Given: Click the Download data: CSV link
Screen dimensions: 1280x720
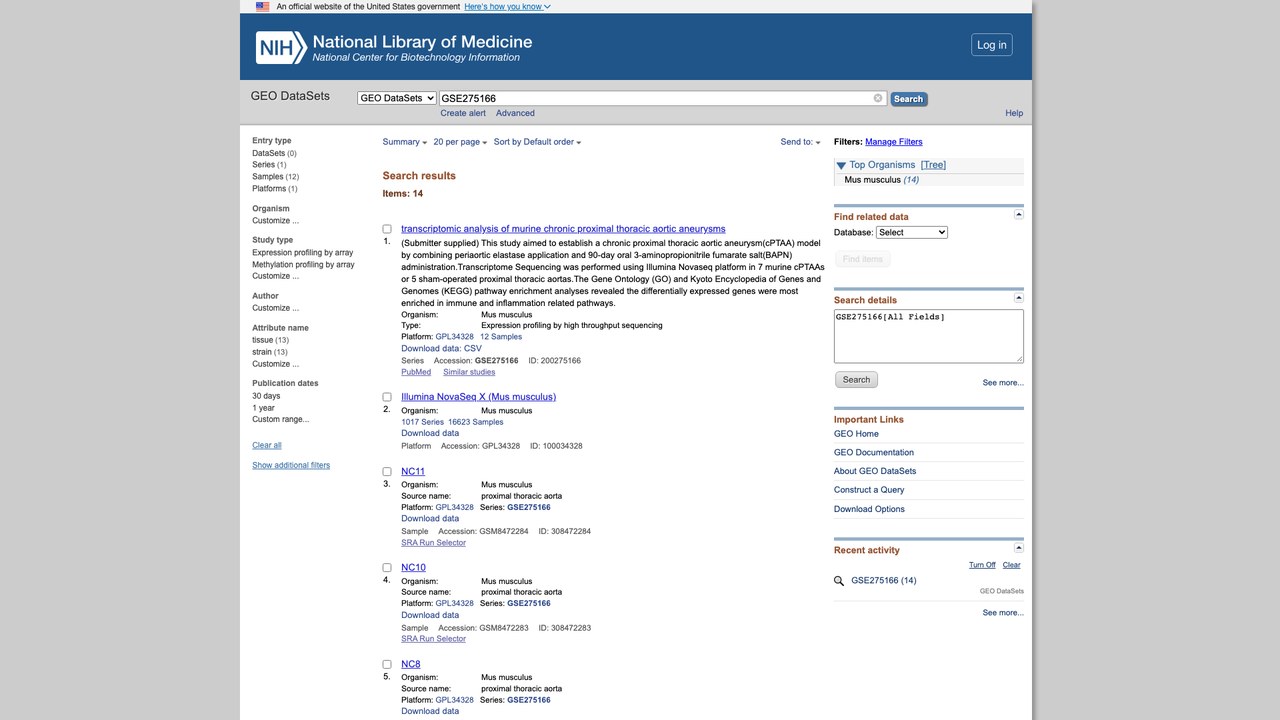Looking at the screenshot, I should click(x=441, y=349).
